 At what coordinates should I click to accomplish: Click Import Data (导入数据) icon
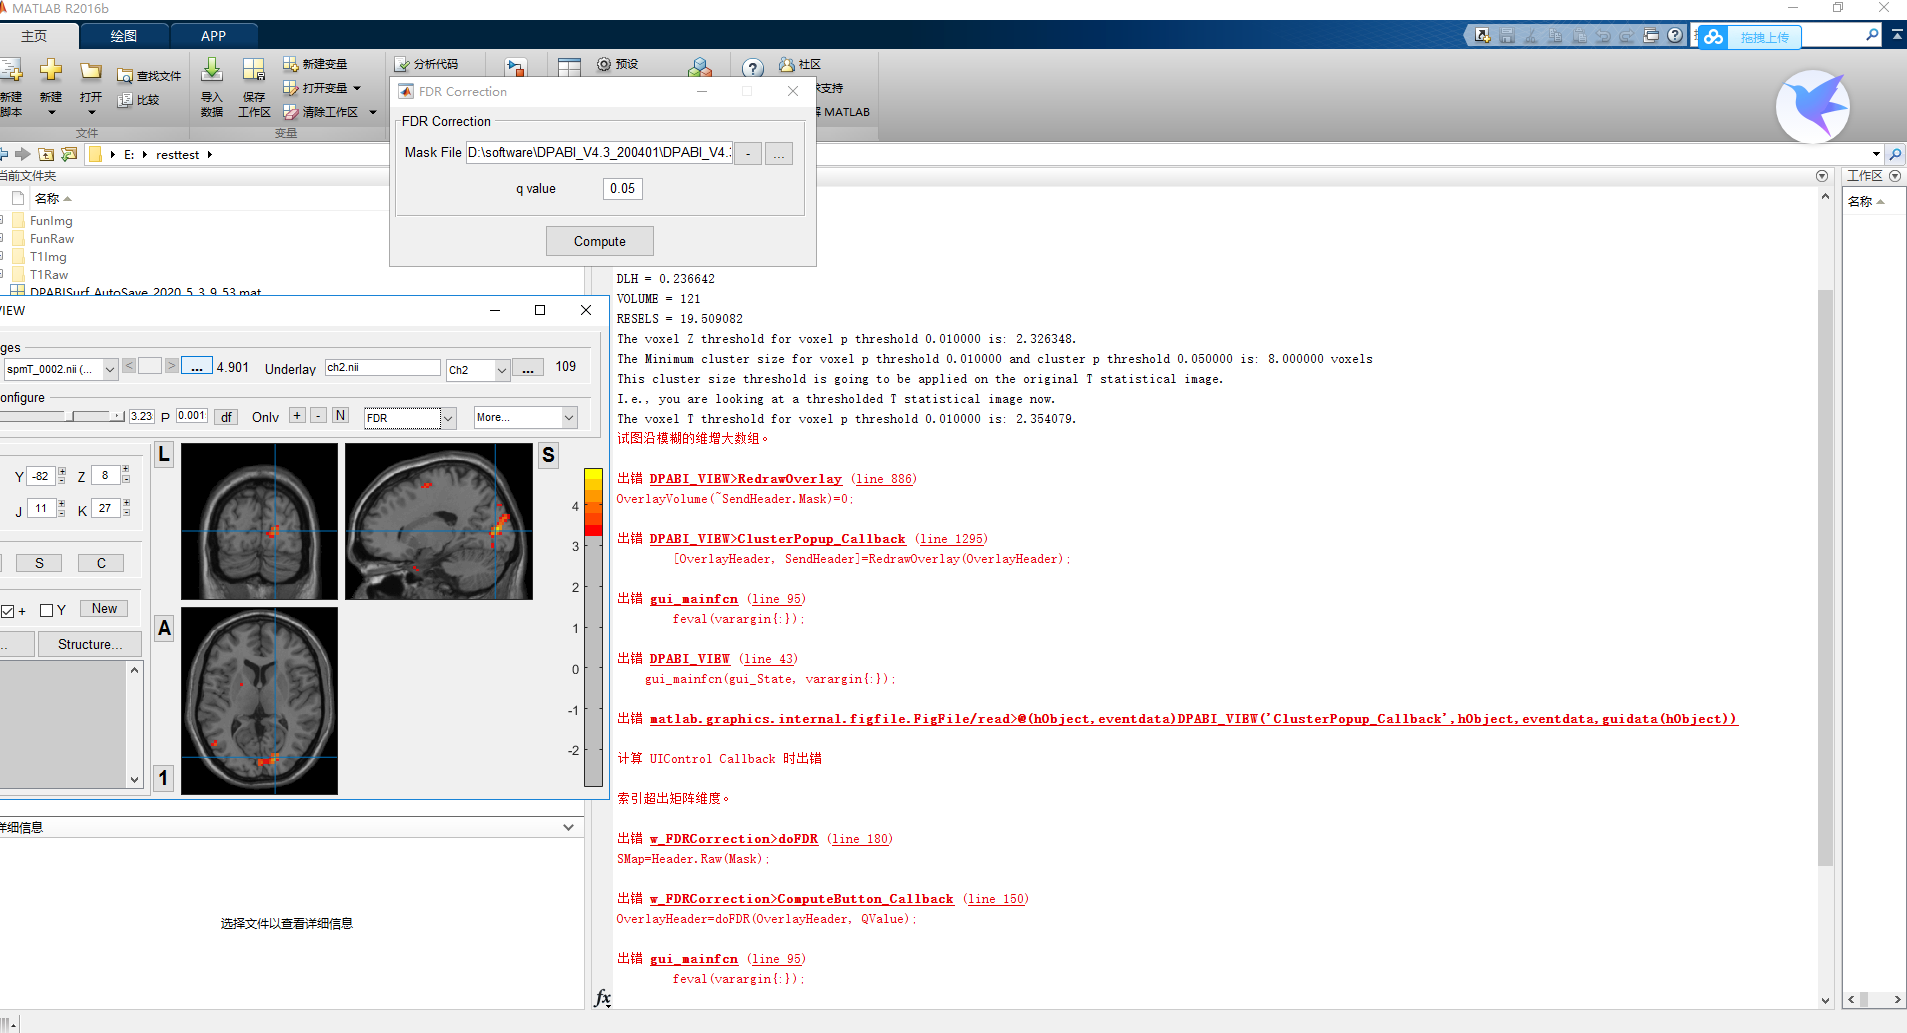pyautogui.click(x=212, y=71)
